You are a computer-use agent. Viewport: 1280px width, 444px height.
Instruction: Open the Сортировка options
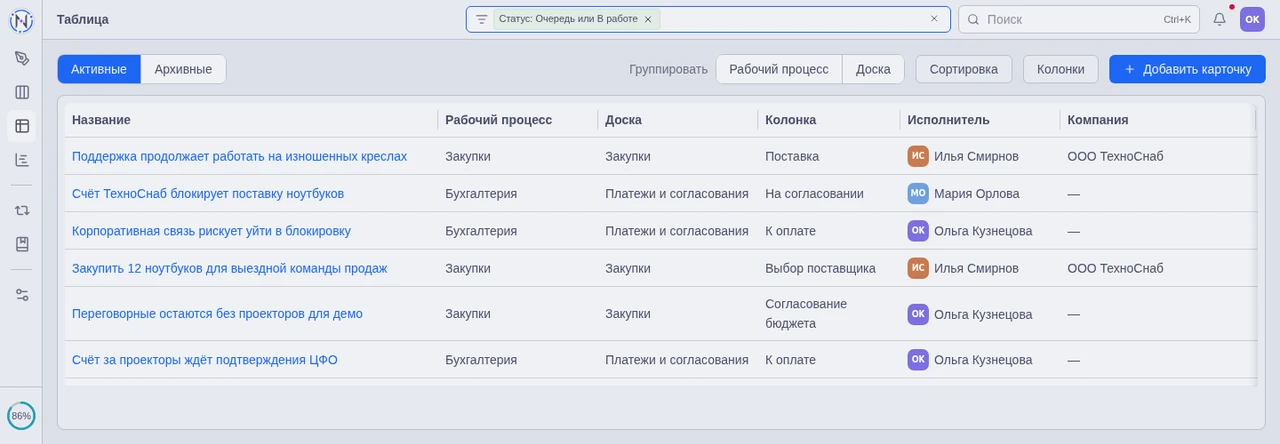pos(964,69)
